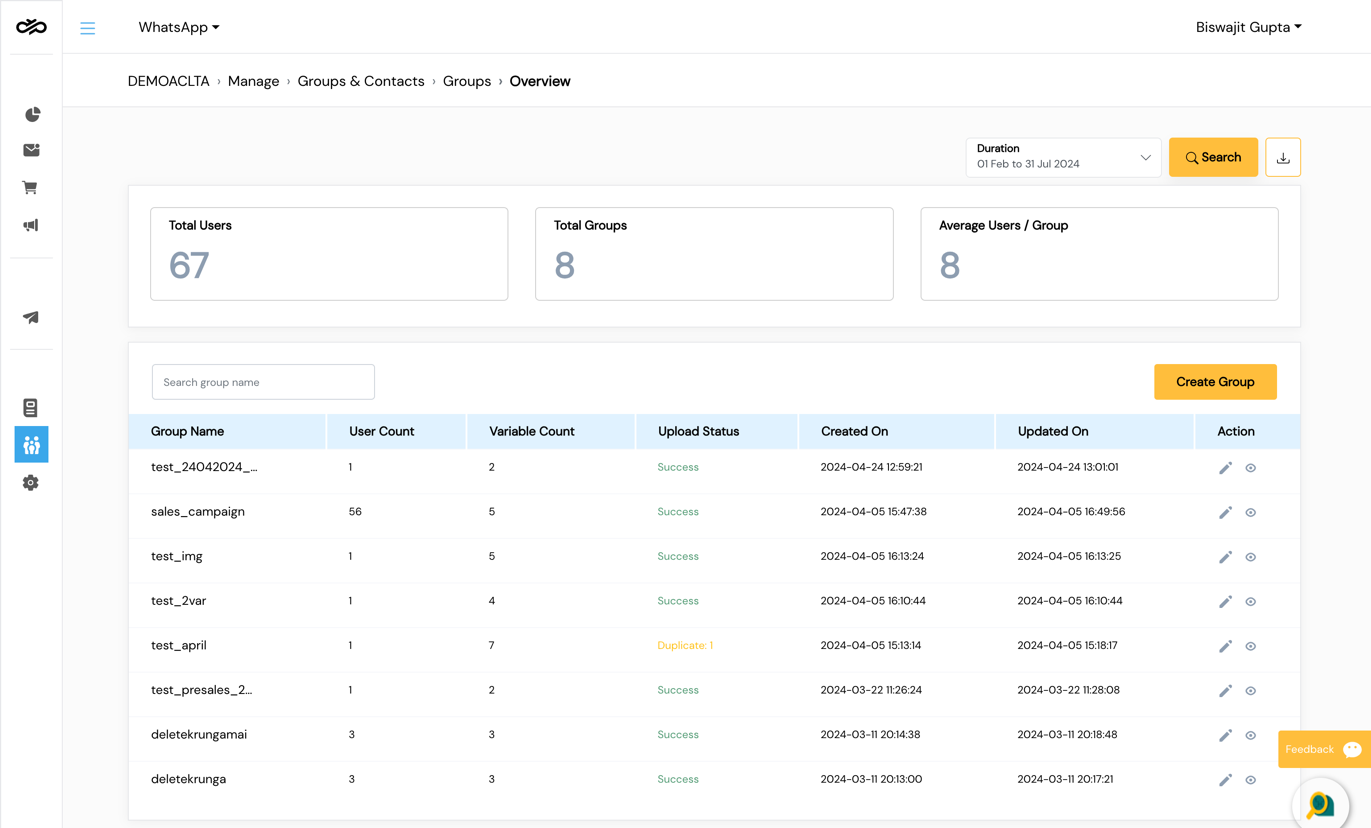The width and height of the screenshot is (1371, 828).
Task: Select the deletekrungamai group name
Action: click(x=199, y=734)
